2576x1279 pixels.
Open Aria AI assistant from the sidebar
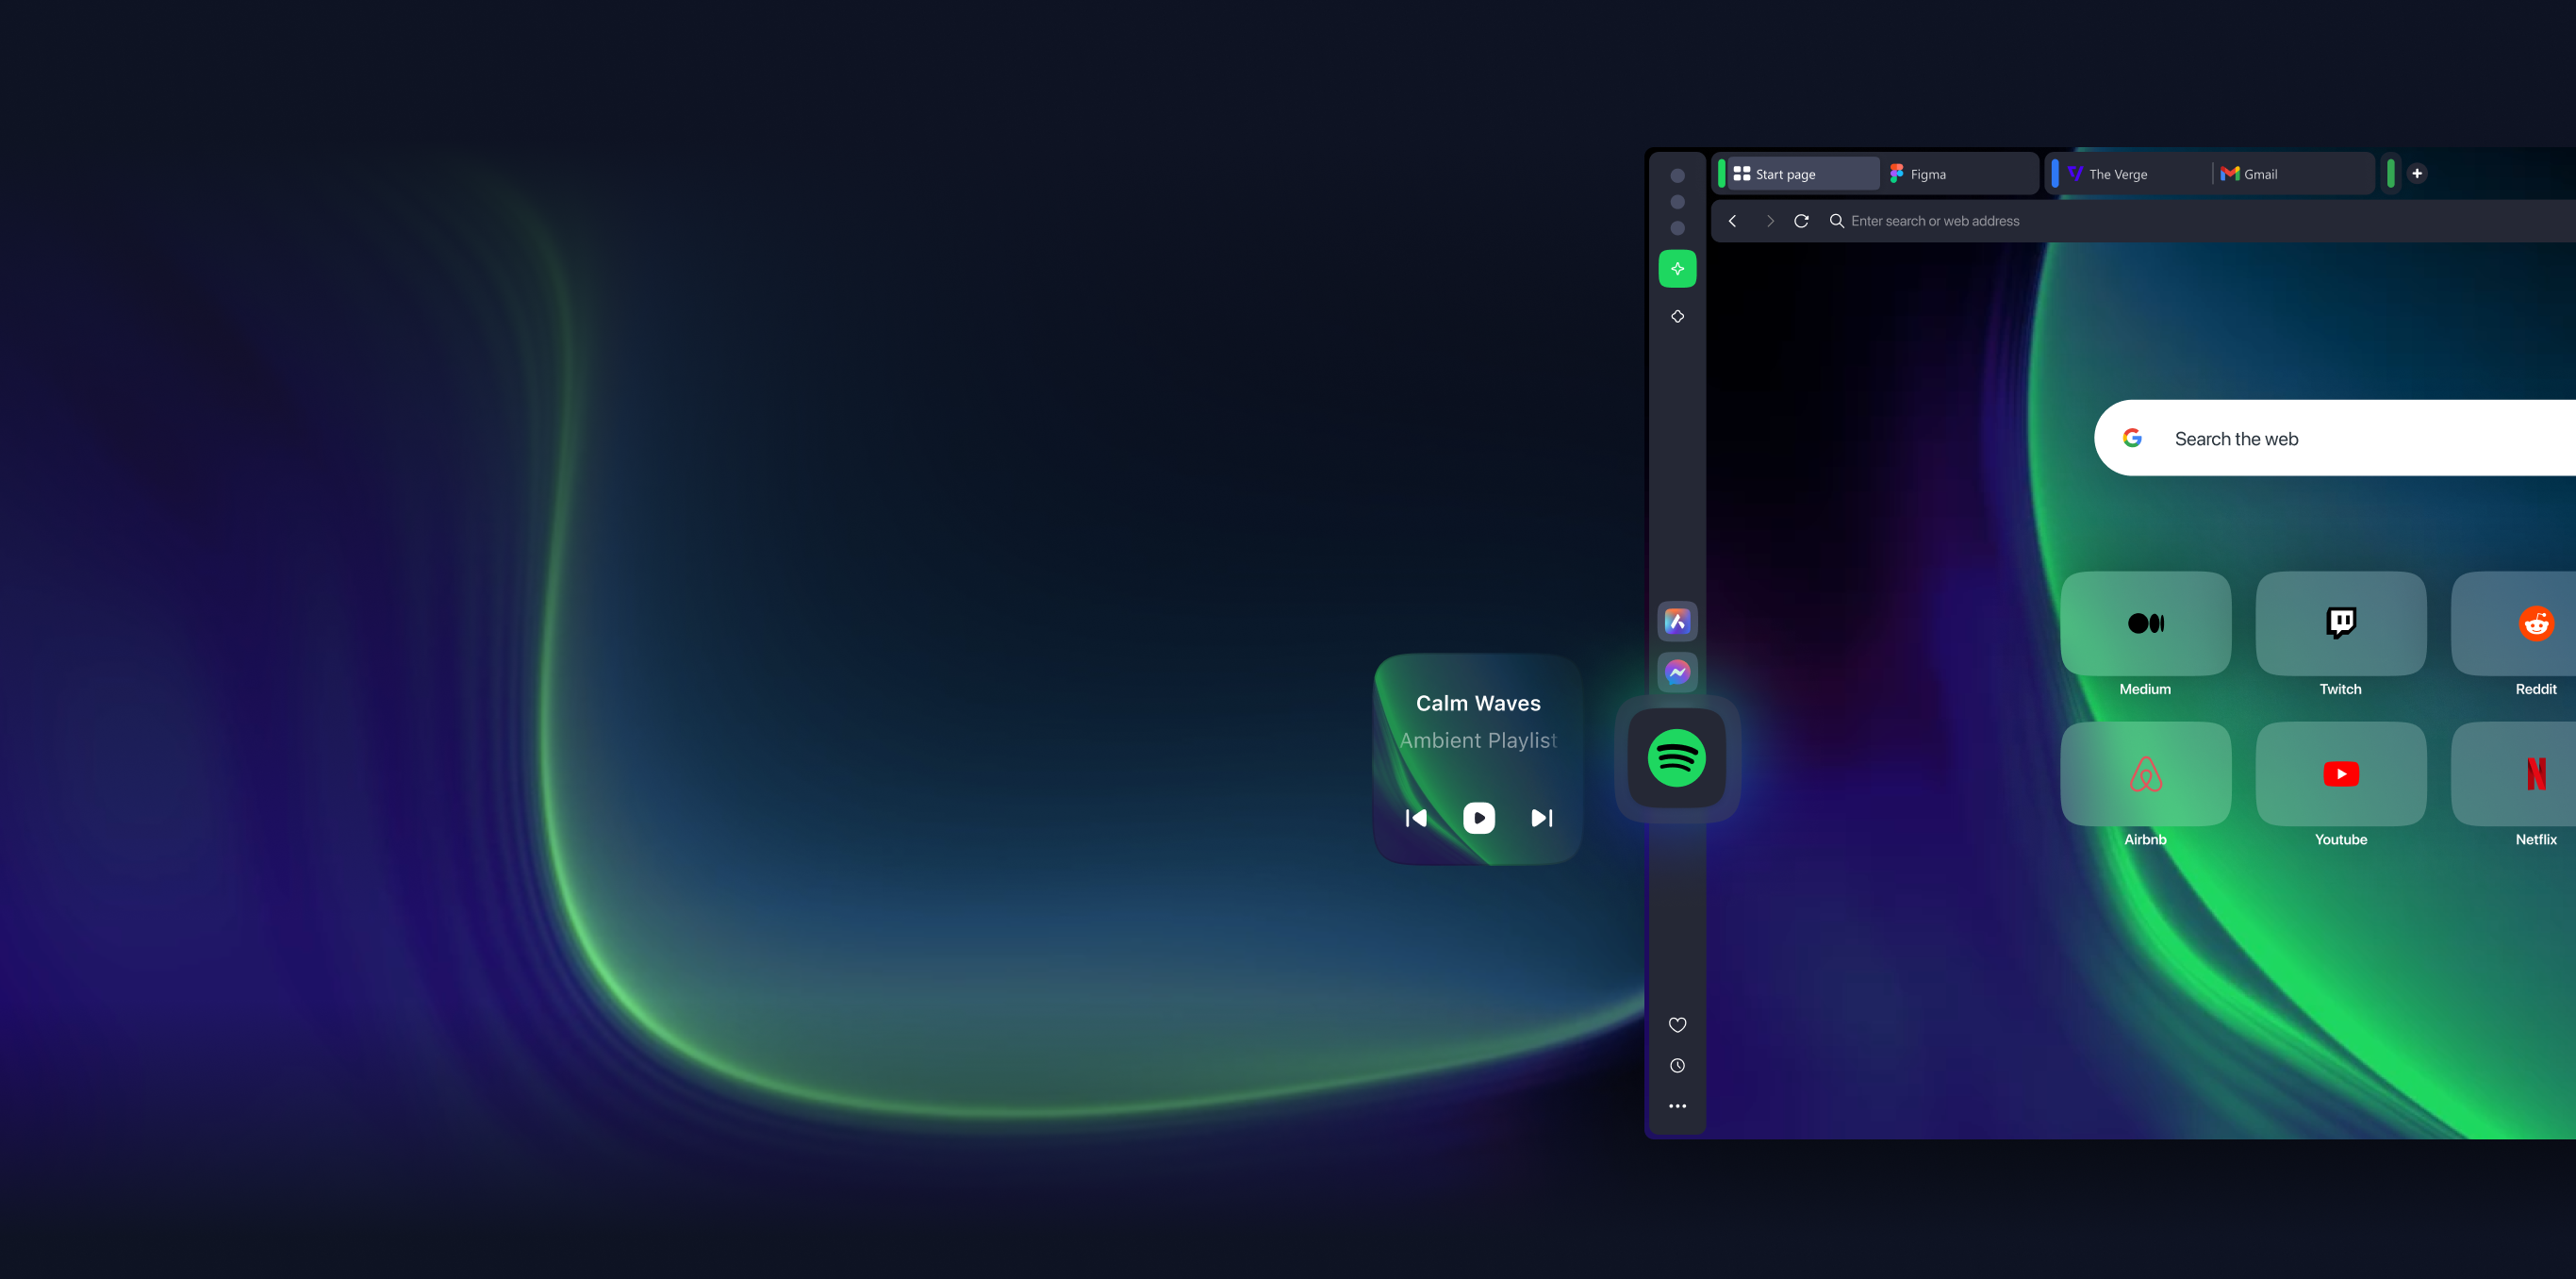coord(1677,268)
